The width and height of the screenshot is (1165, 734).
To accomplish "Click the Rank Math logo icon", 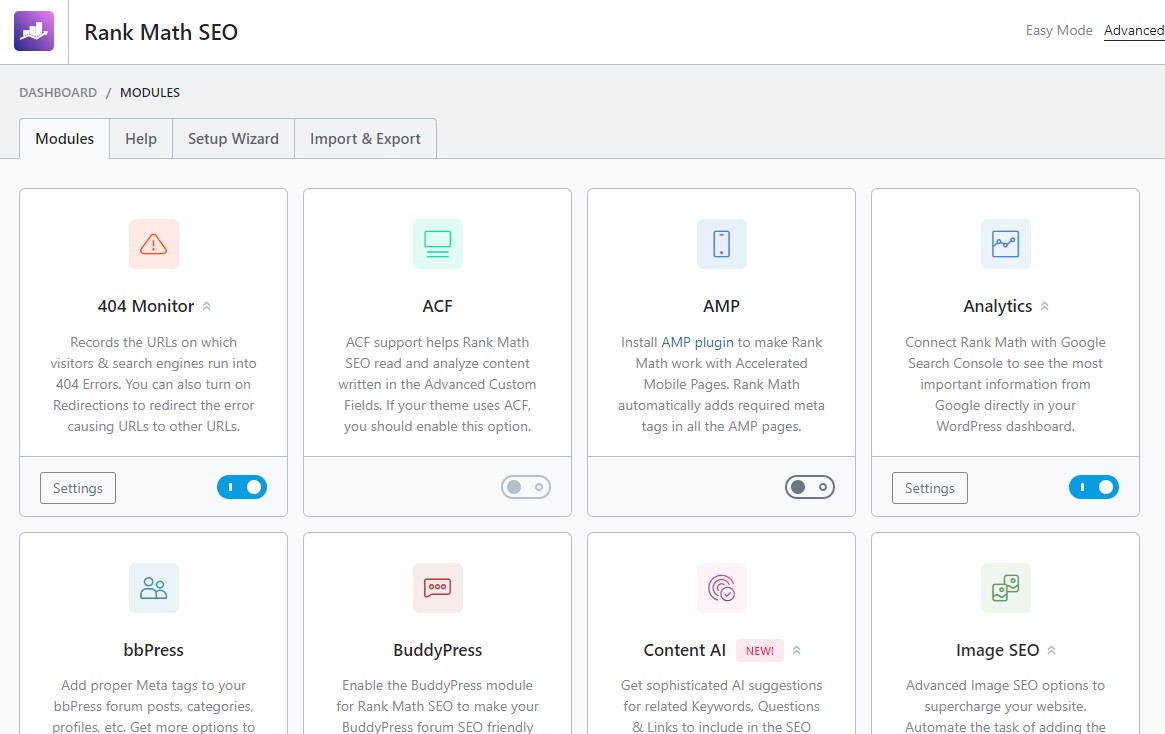I will click(x=34, y=31).
